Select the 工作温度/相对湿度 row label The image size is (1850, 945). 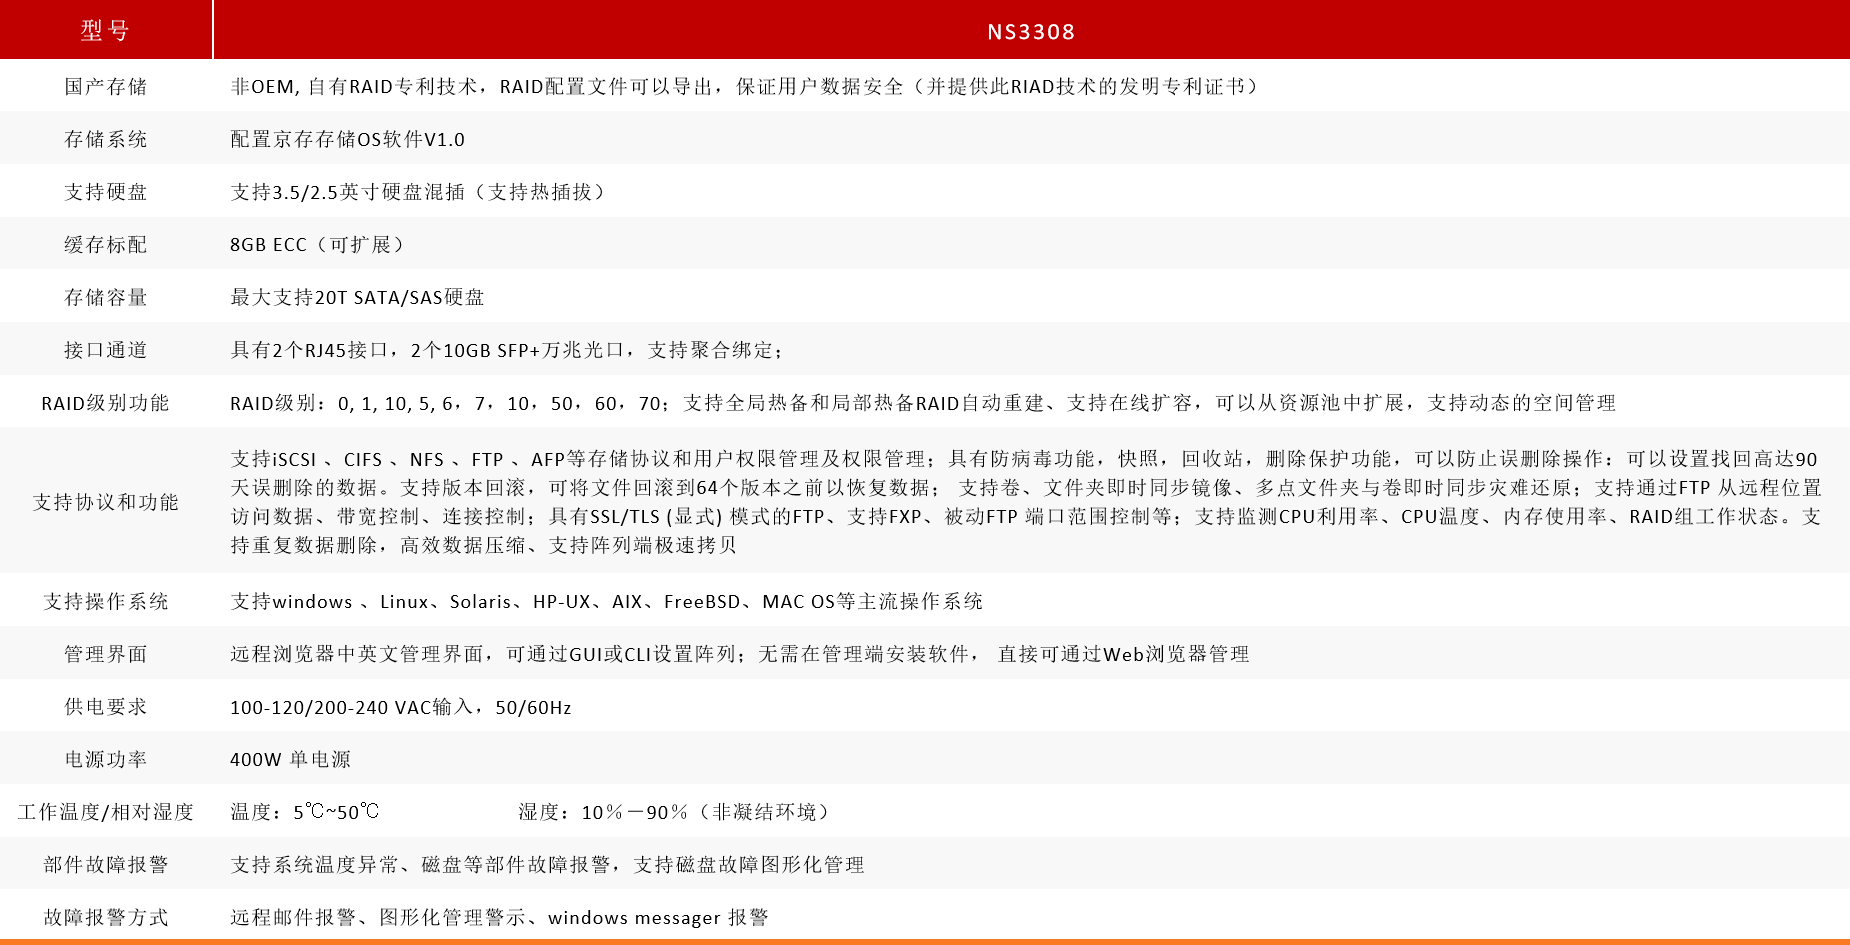pos(106,812)
